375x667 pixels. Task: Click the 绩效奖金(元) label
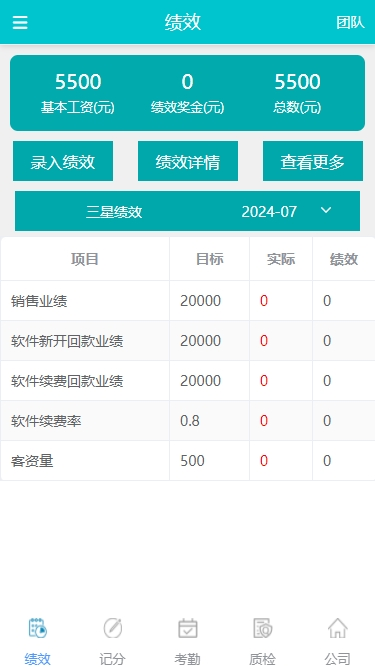188,107
